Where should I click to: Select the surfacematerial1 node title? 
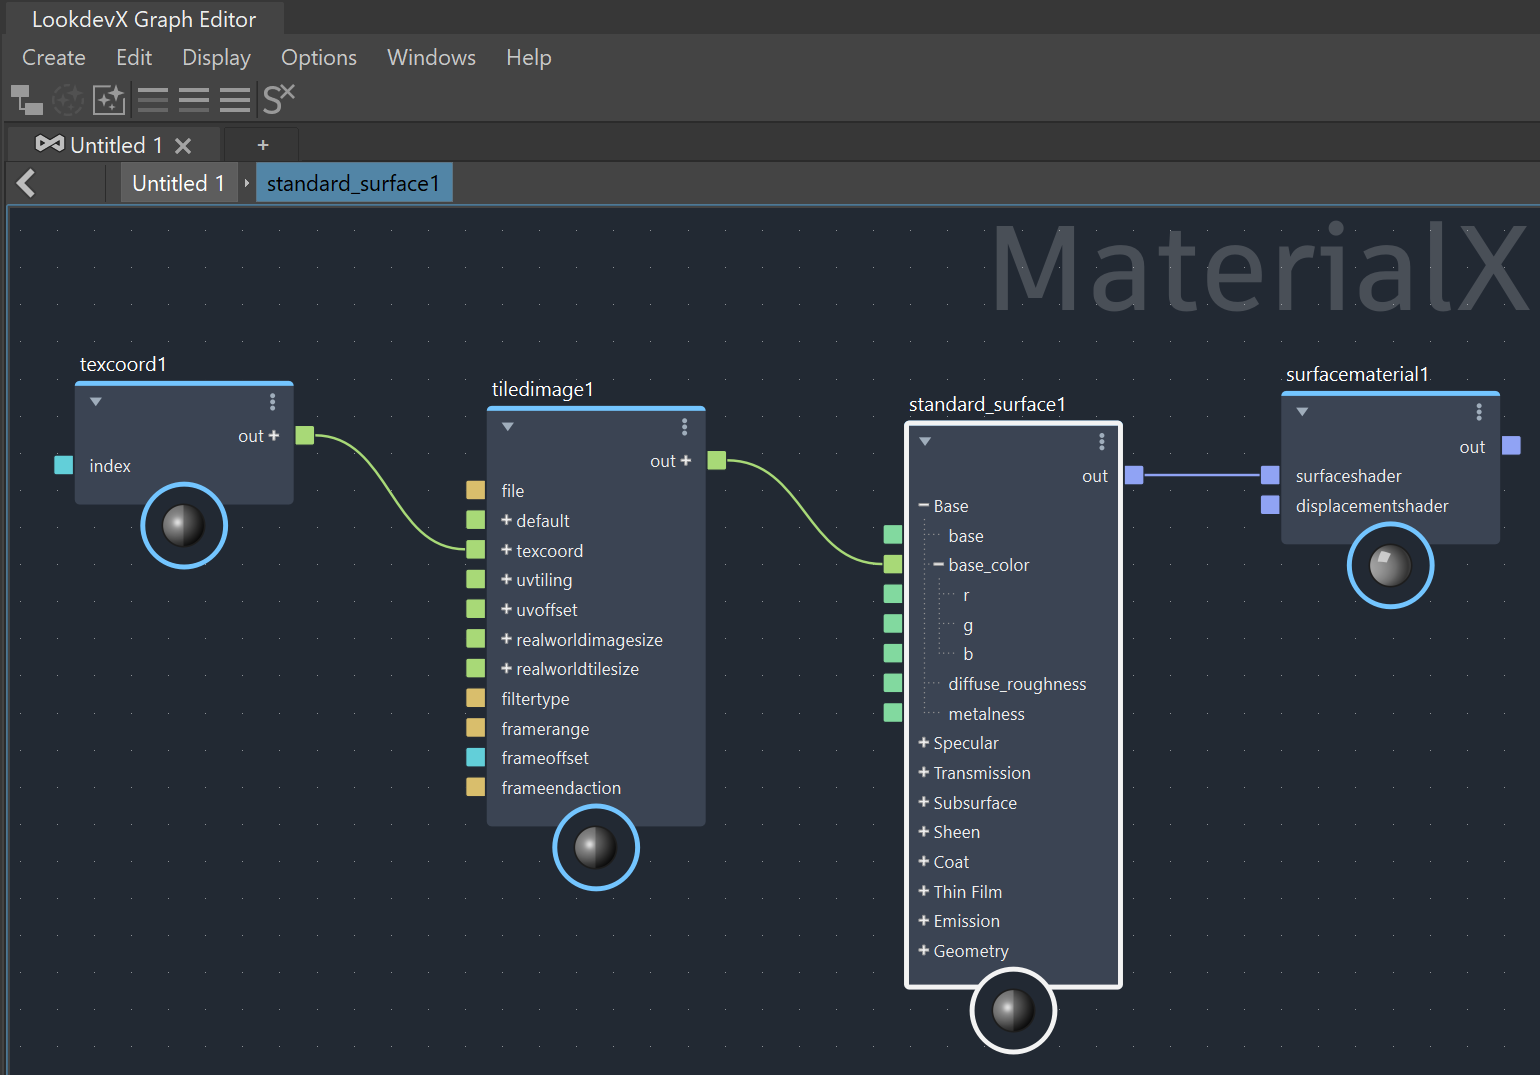point(1357,374)
